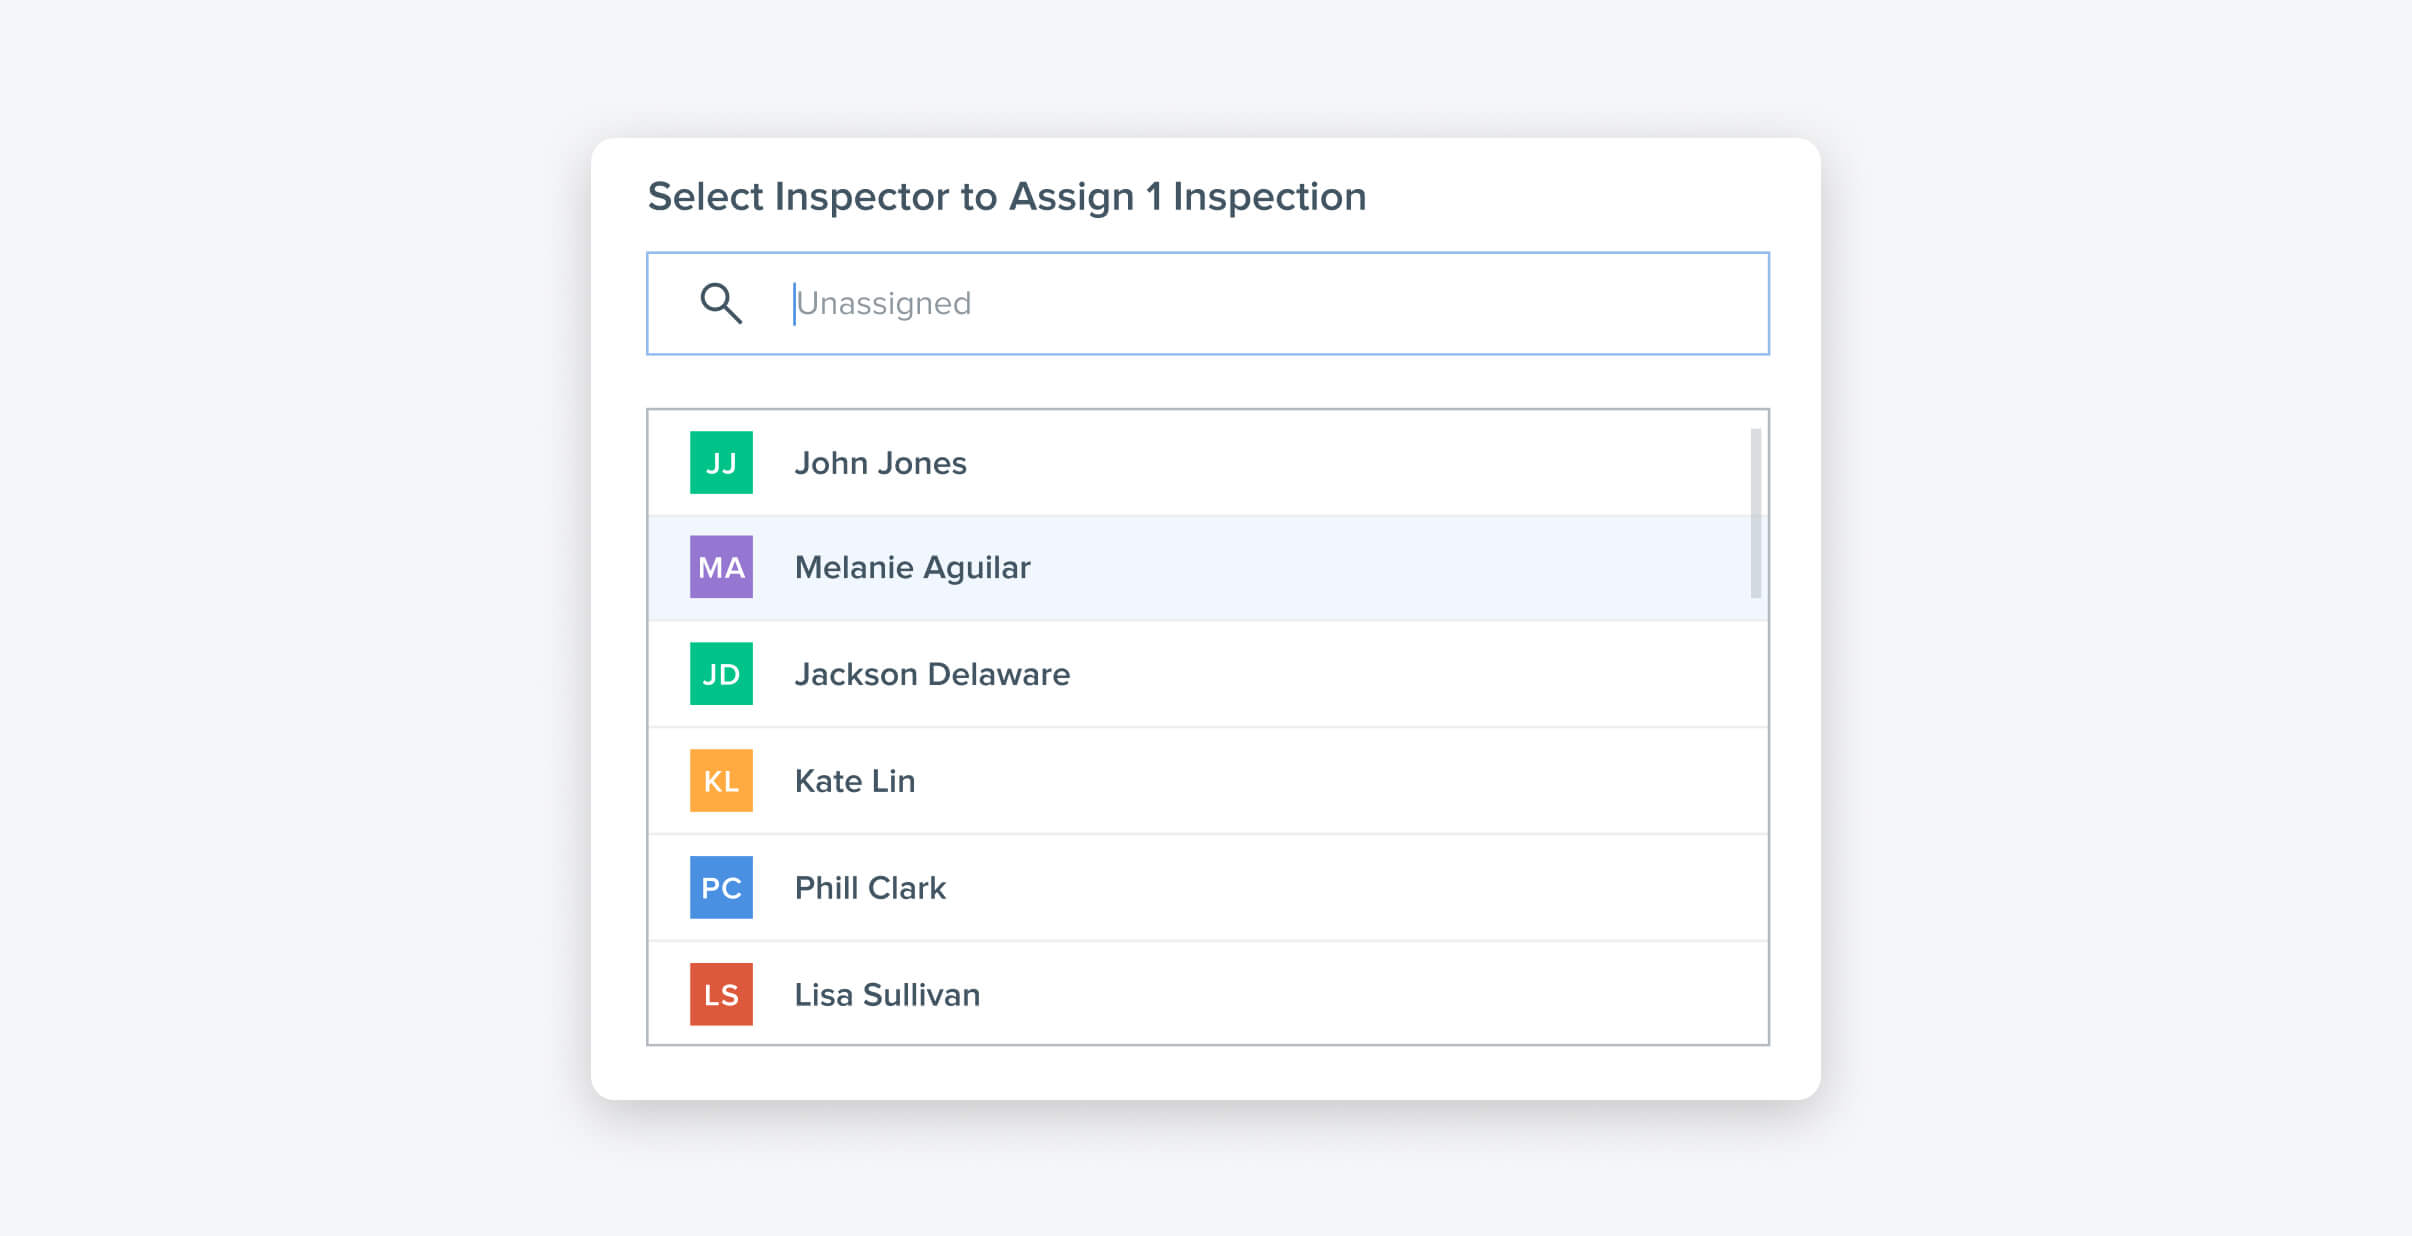Click the purple MA avatar icon
Viewport: 2412px width, 1236px height.
pos(721,567)
